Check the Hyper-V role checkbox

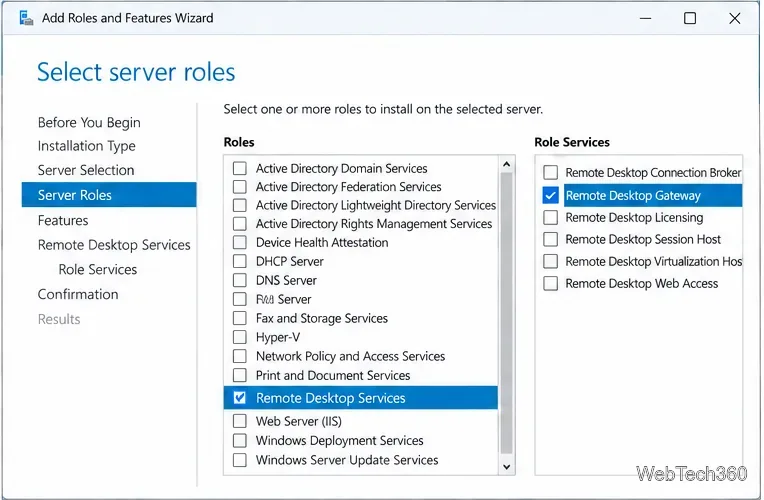tap(239, 337)
